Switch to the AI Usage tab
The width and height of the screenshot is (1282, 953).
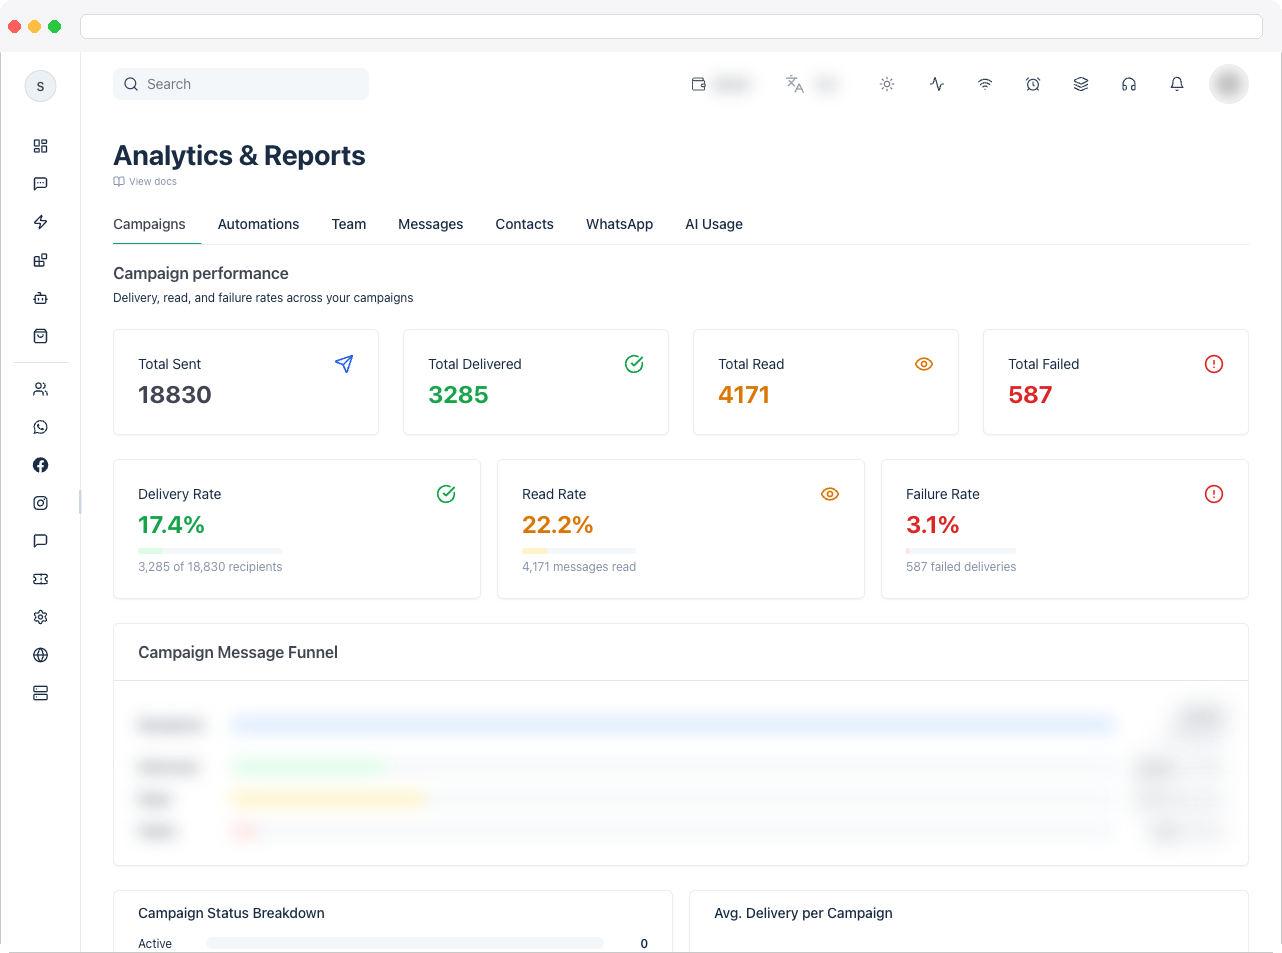click(x=714, y=224)
